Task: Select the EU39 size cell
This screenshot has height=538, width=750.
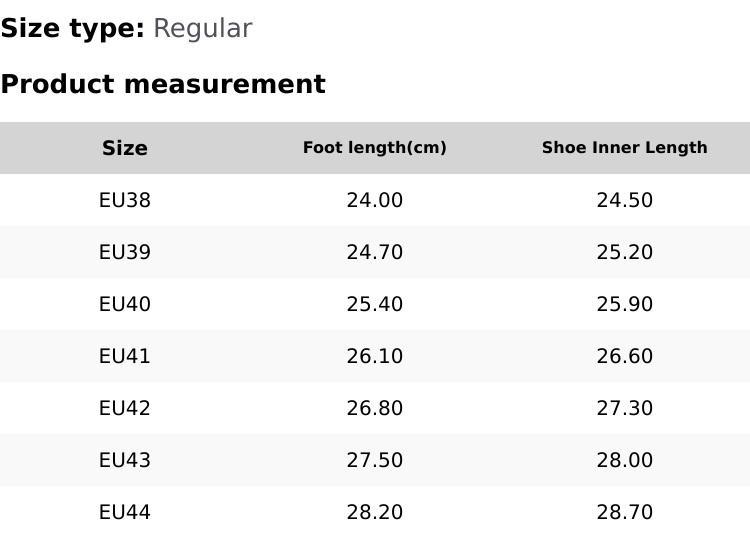Action: (x=125, y=252)
